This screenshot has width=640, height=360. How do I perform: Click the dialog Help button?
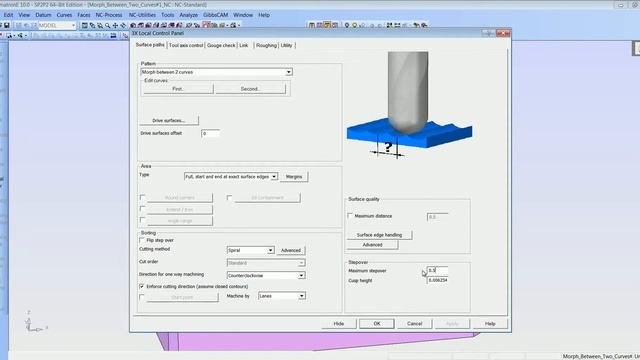click(x=490, y=323)
